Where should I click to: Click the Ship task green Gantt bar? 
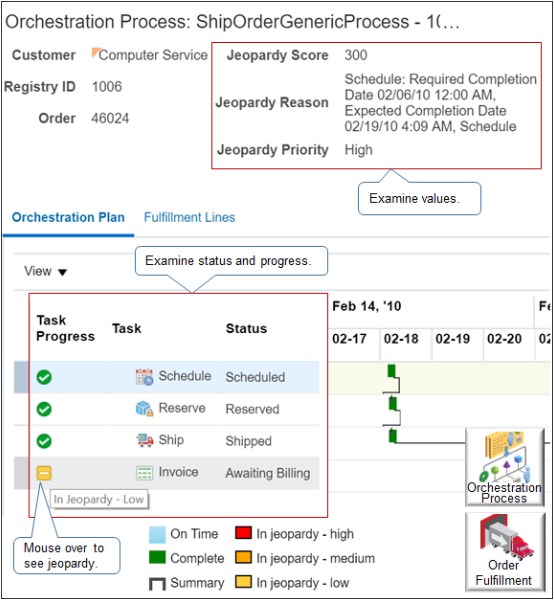point(393,436)
